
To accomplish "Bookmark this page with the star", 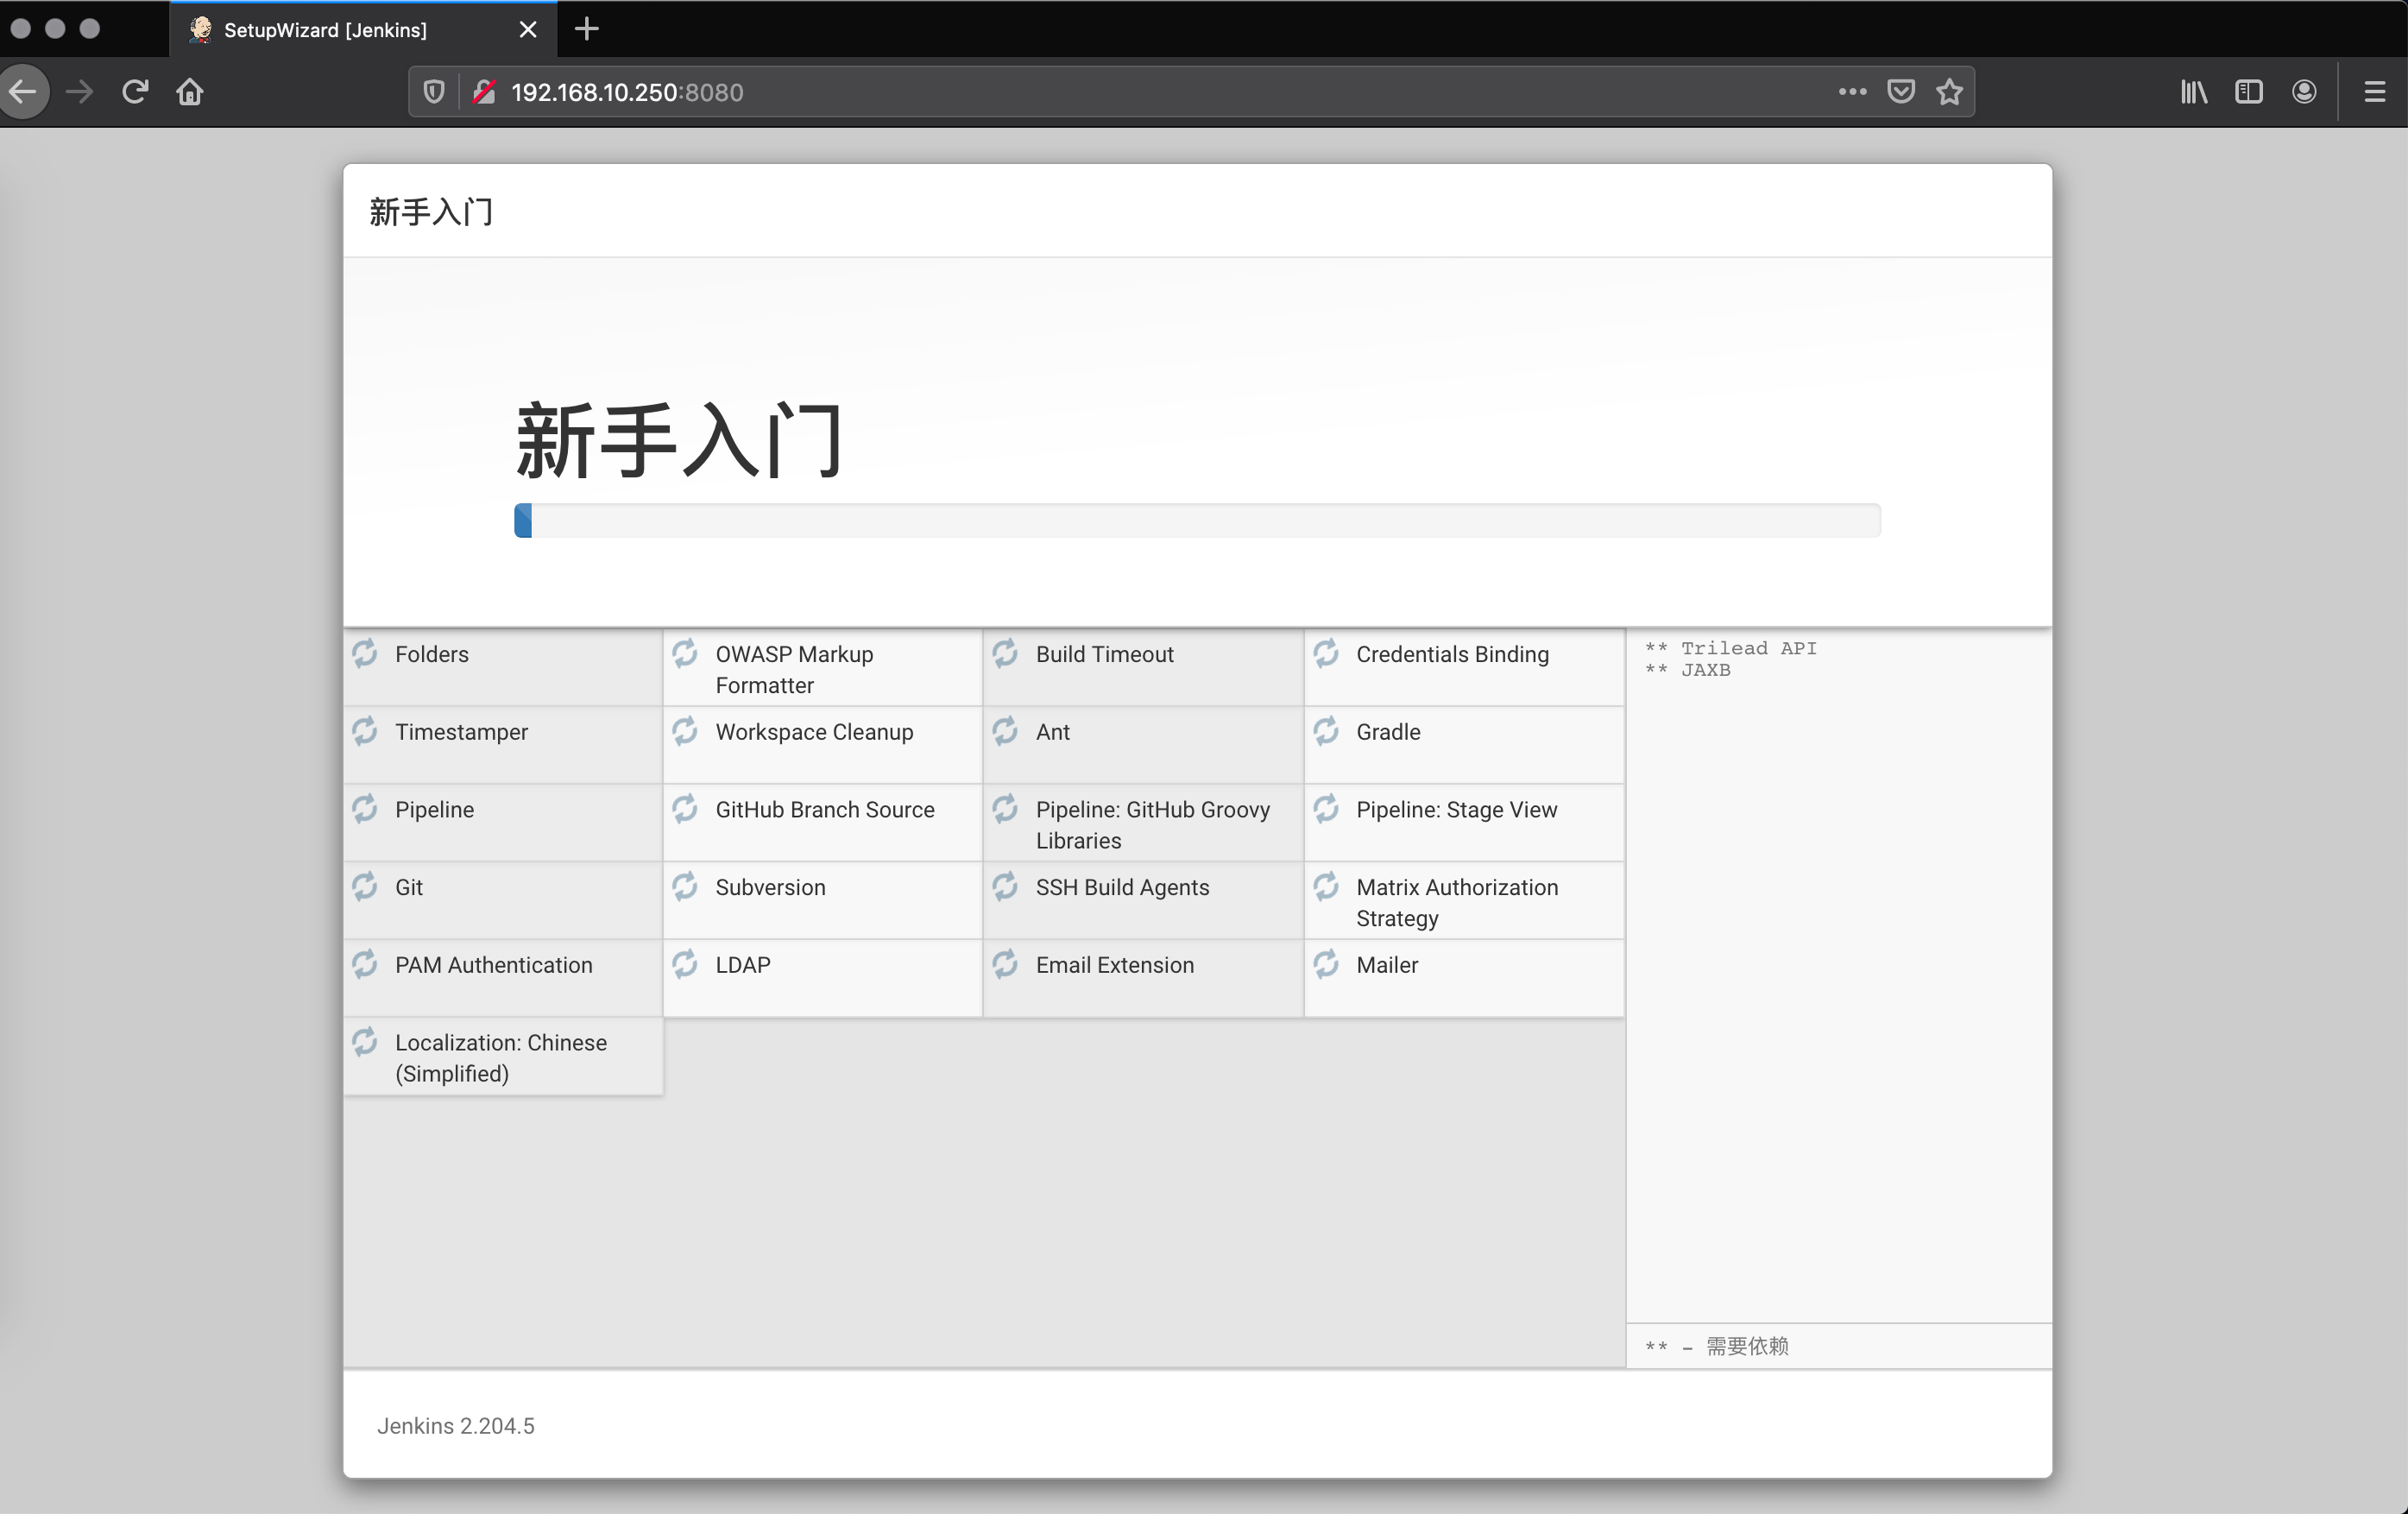I will pyautogui.click(x=1949, y=92).
